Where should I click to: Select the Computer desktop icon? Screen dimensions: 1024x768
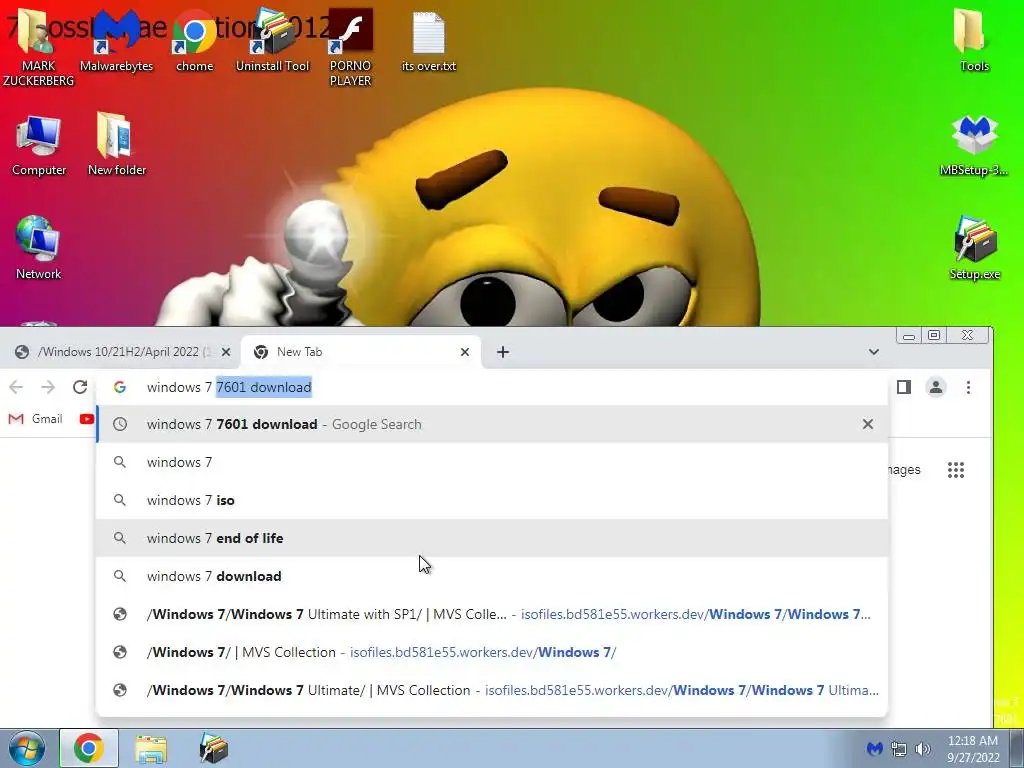tap(39, 145)
